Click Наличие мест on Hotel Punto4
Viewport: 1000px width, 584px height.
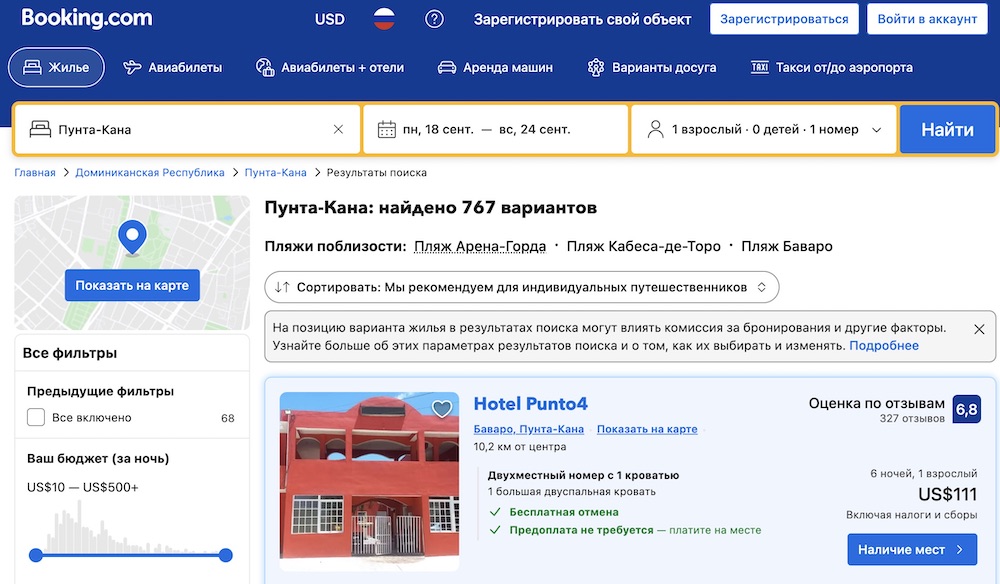[911, 550]
